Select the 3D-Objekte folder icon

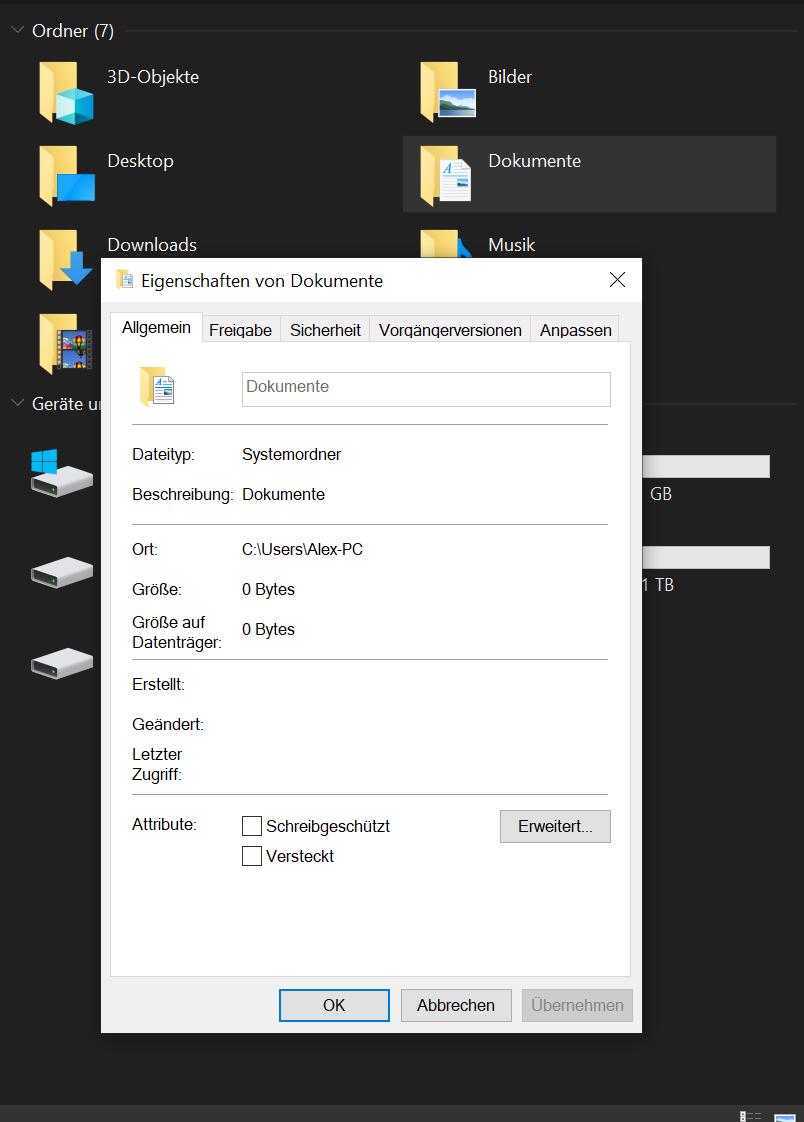coord(66,92)
